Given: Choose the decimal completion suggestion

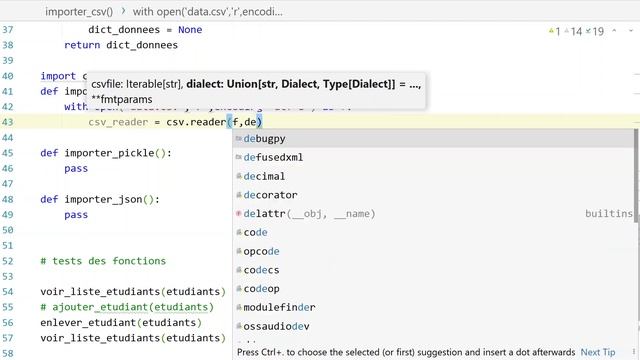Looking at the screenshot, I should coord(434,176).
